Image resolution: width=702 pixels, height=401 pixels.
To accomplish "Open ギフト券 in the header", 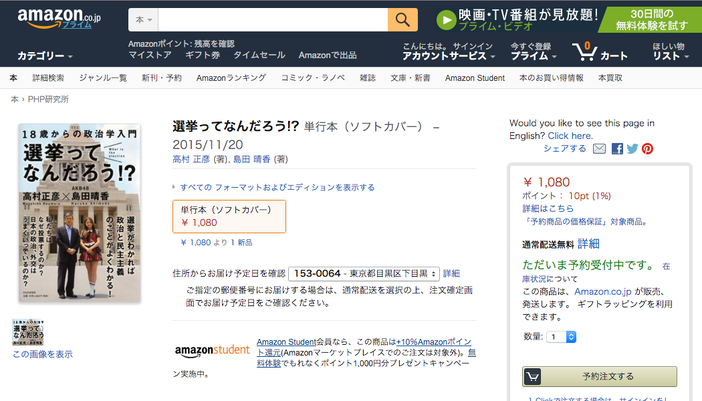I will [203, 55].
